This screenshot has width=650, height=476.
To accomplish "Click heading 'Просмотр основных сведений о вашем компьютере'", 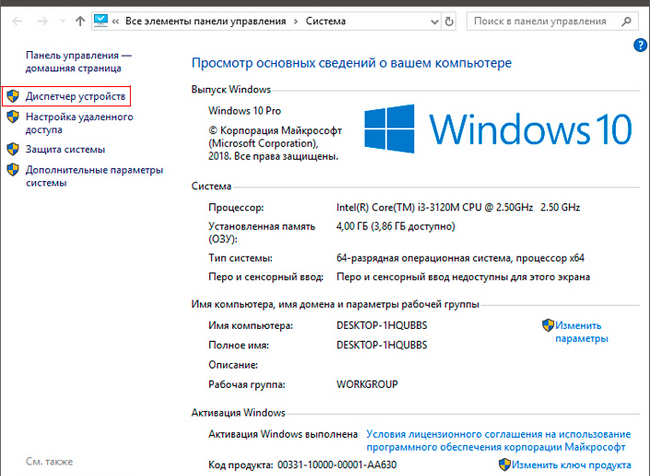I will [x=352, y=63].
